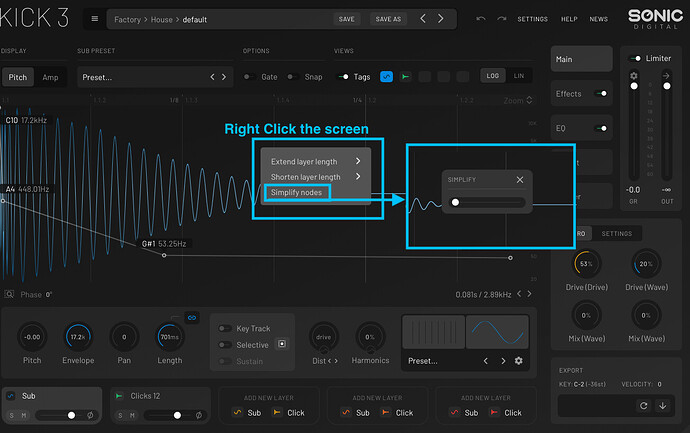
Task: Open harmonics preset gear settings
Action: (518, 360)
